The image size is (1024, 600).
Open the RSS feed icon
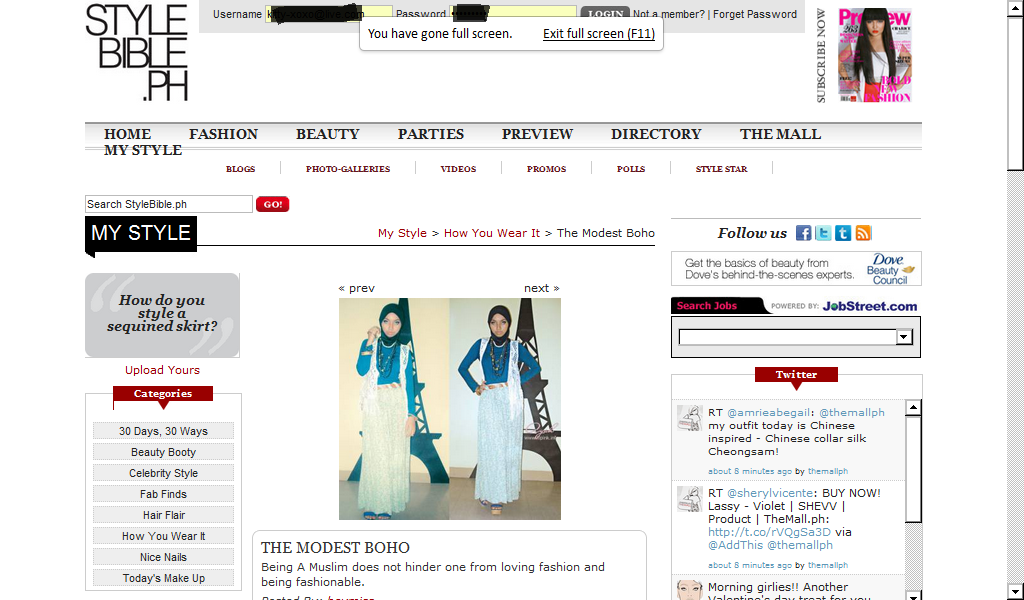[x=863, y=233]
